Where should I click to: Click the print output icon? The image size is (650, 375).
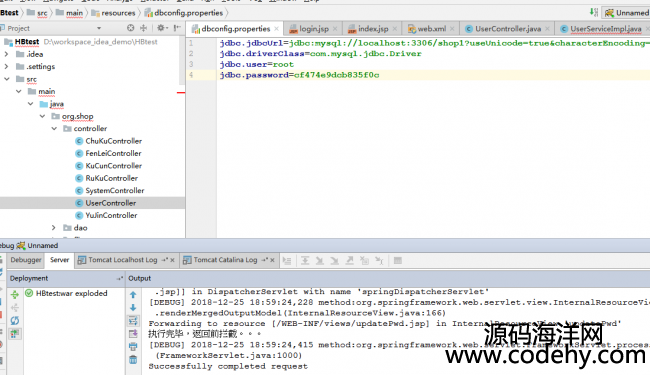point(133,346)
